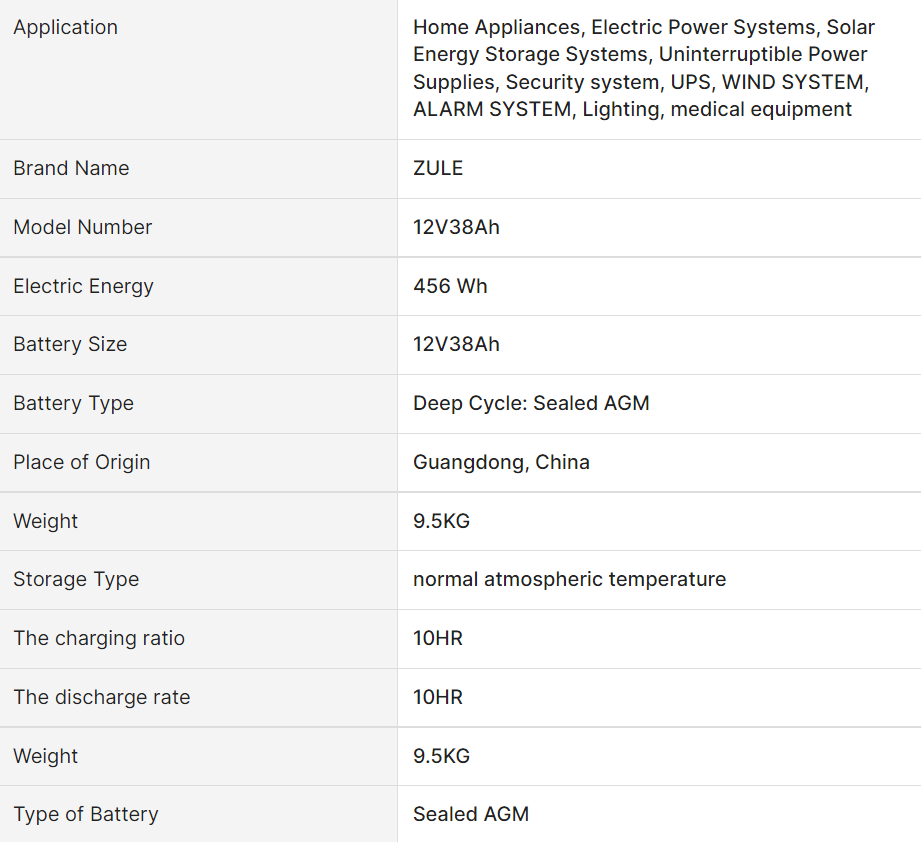This screenshot has height=842, width=921.
Task: Select 12V38Ah value in Model Number row
Action: tap(456, 227)
